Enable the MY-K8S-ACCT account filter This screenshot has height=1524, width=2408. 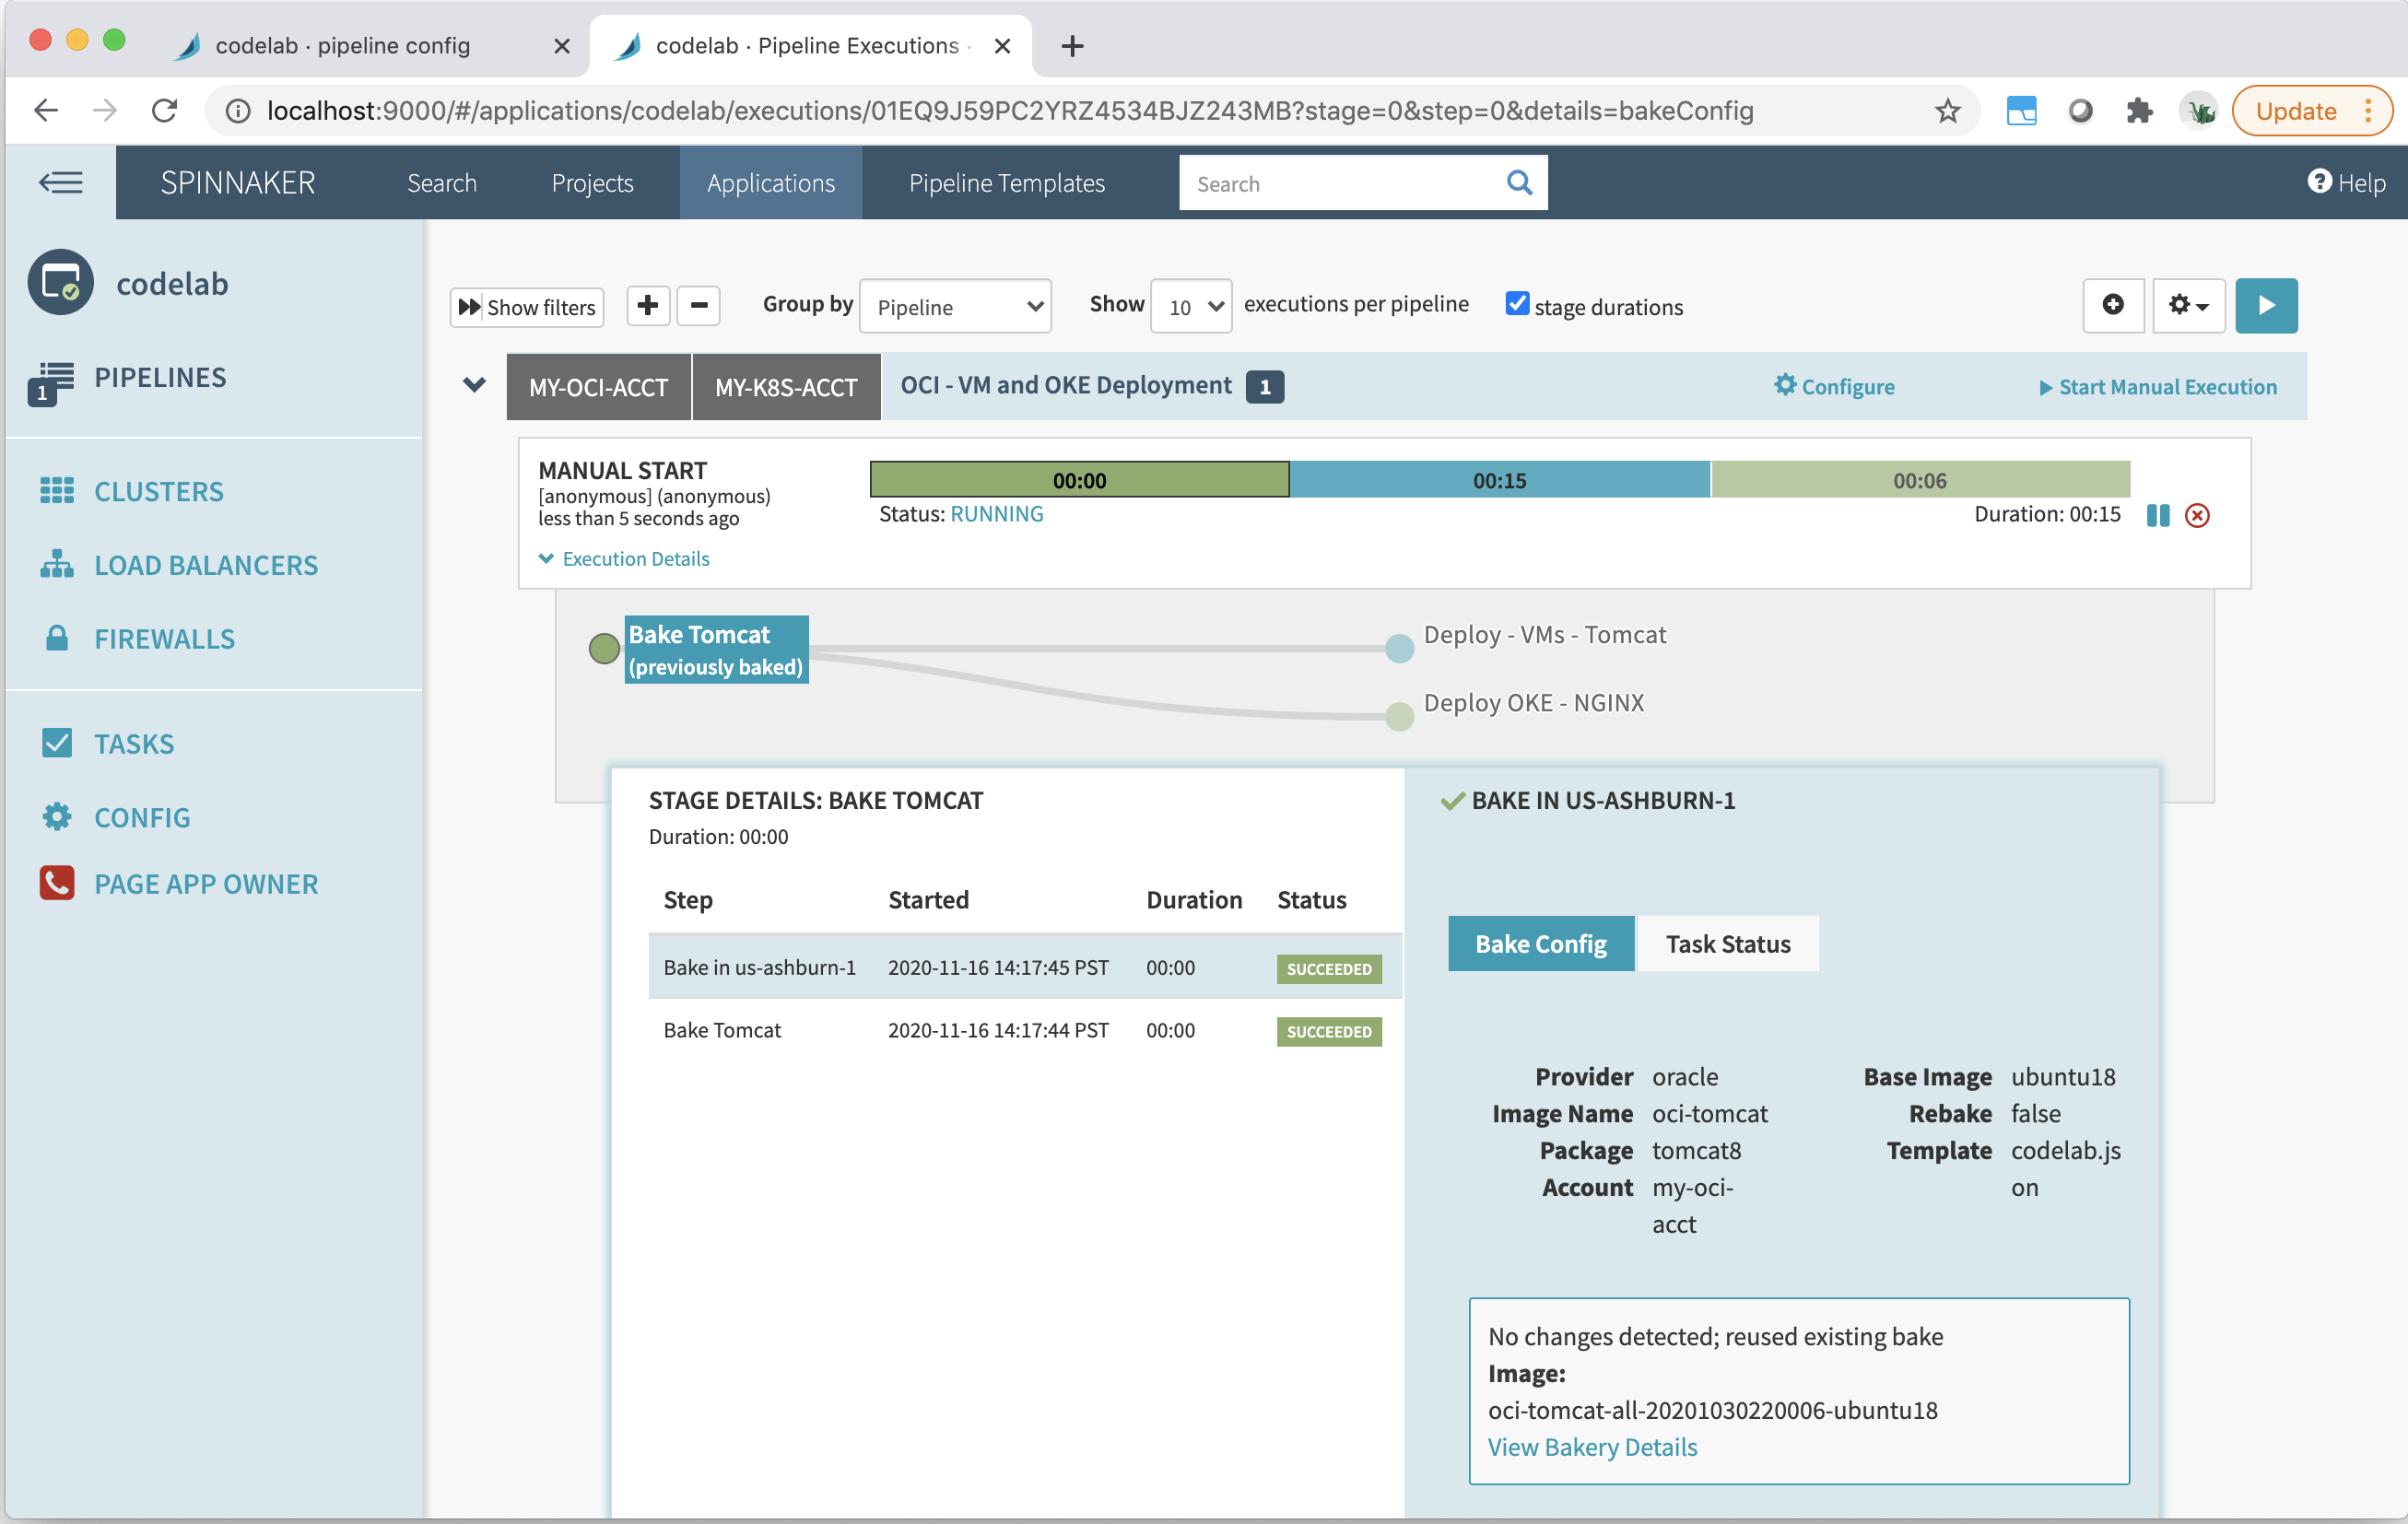tap(786, 387)
